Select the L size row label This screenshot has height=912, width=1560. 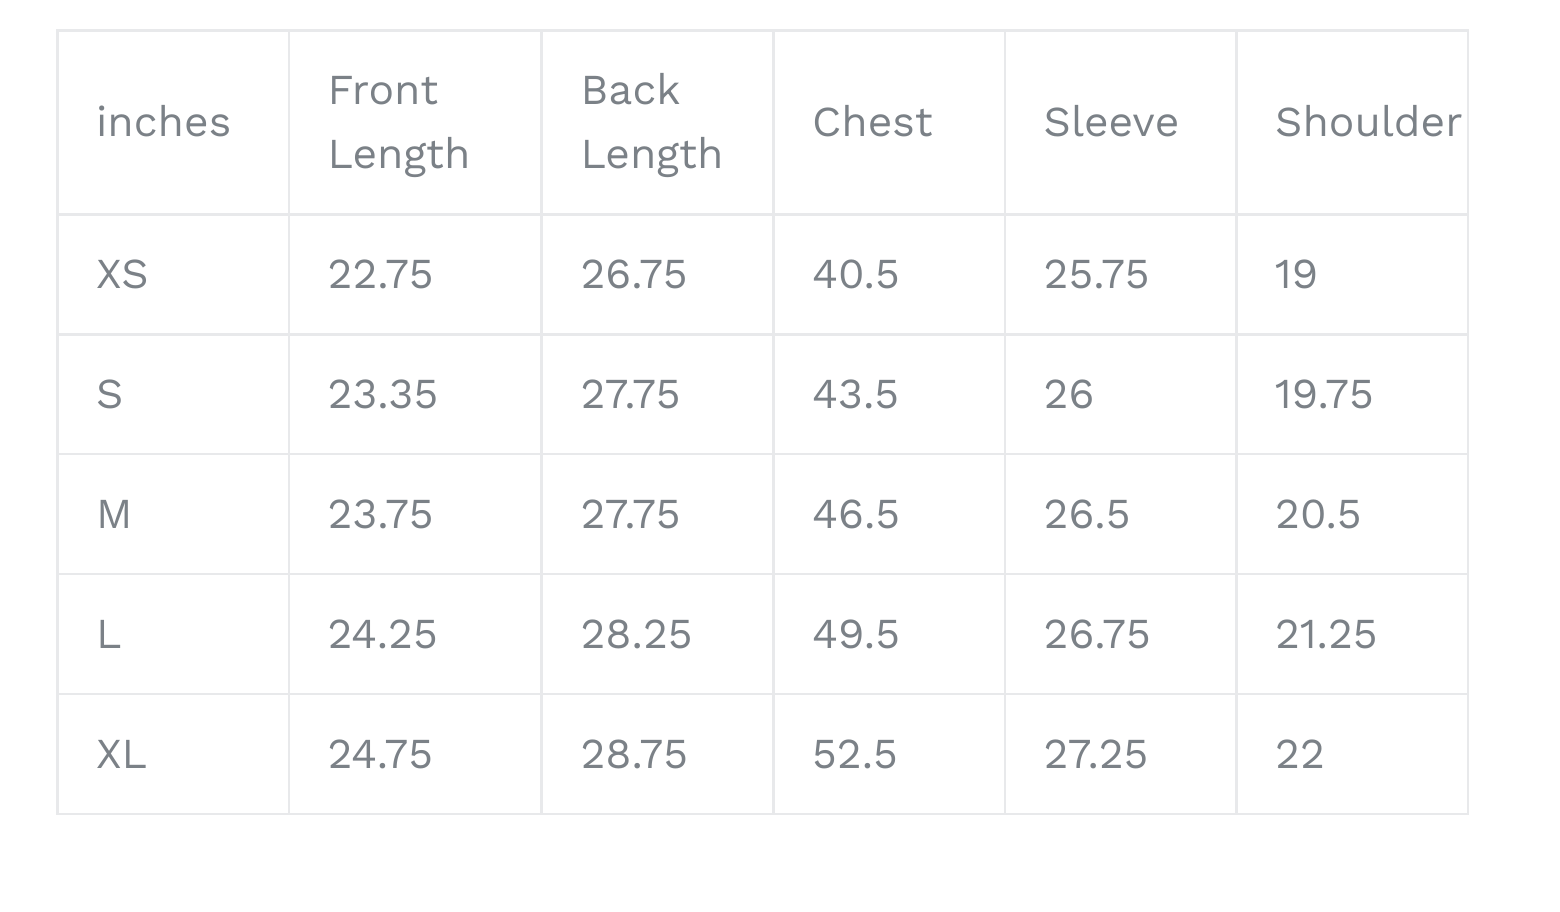(x=109, y=634)
